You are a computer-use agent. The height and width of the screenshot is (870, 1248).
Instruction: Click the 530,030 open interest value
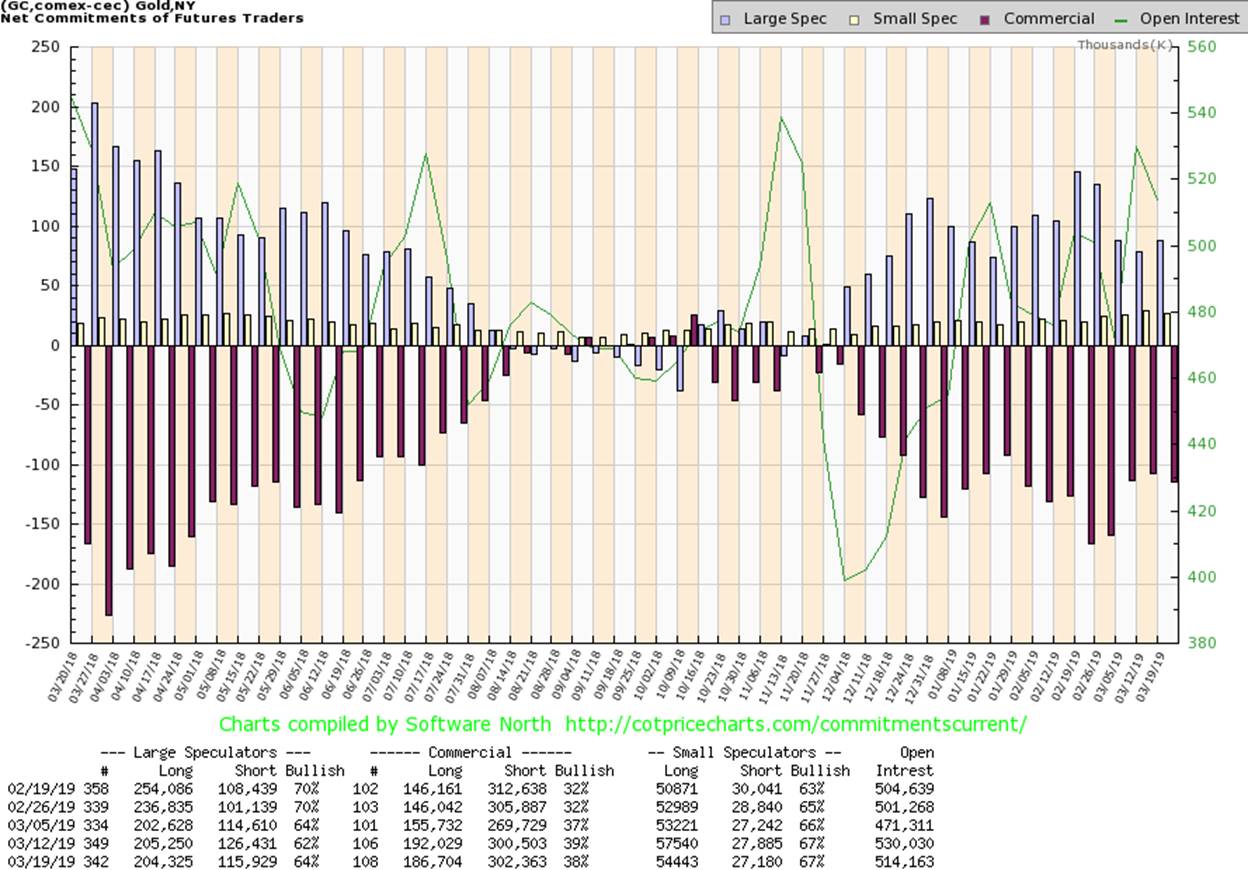(x=904, y=844)
